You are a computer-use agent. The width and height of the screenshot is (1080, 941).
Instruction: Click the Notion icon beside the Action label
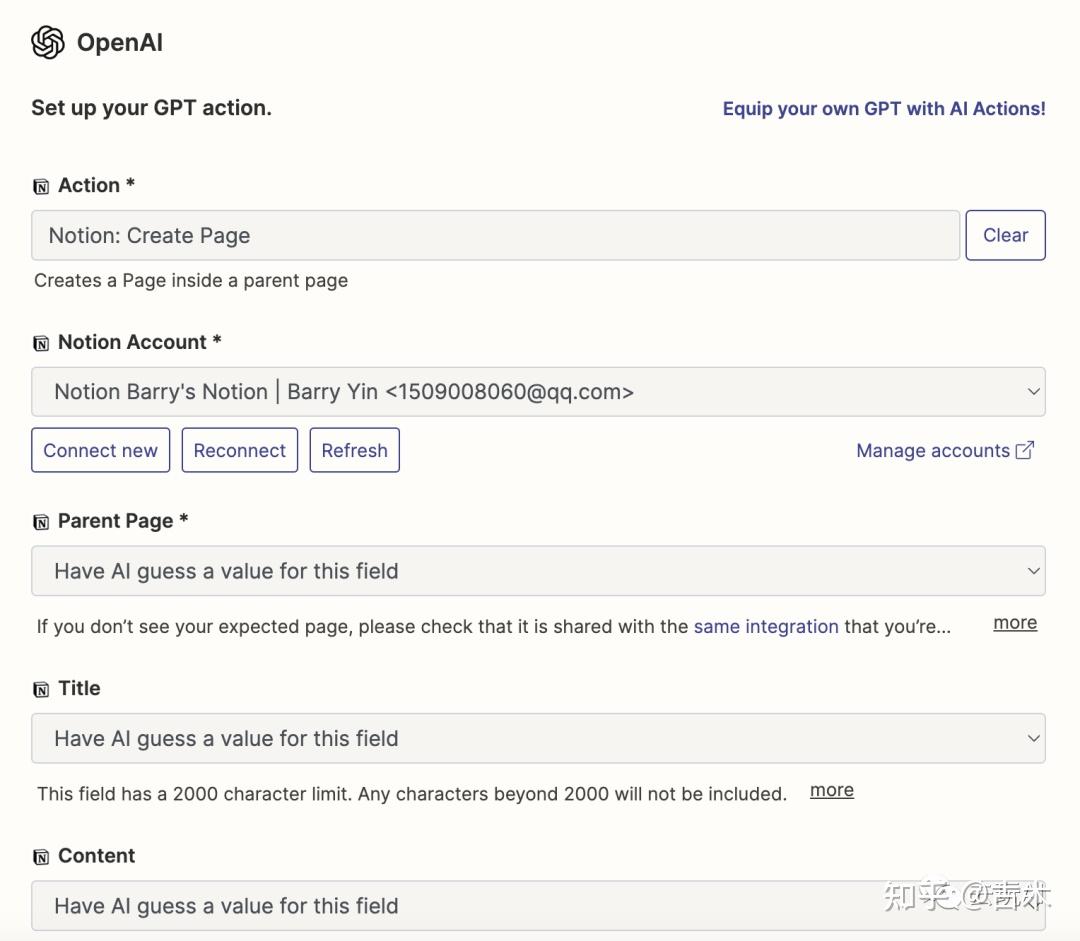[40, 185]
